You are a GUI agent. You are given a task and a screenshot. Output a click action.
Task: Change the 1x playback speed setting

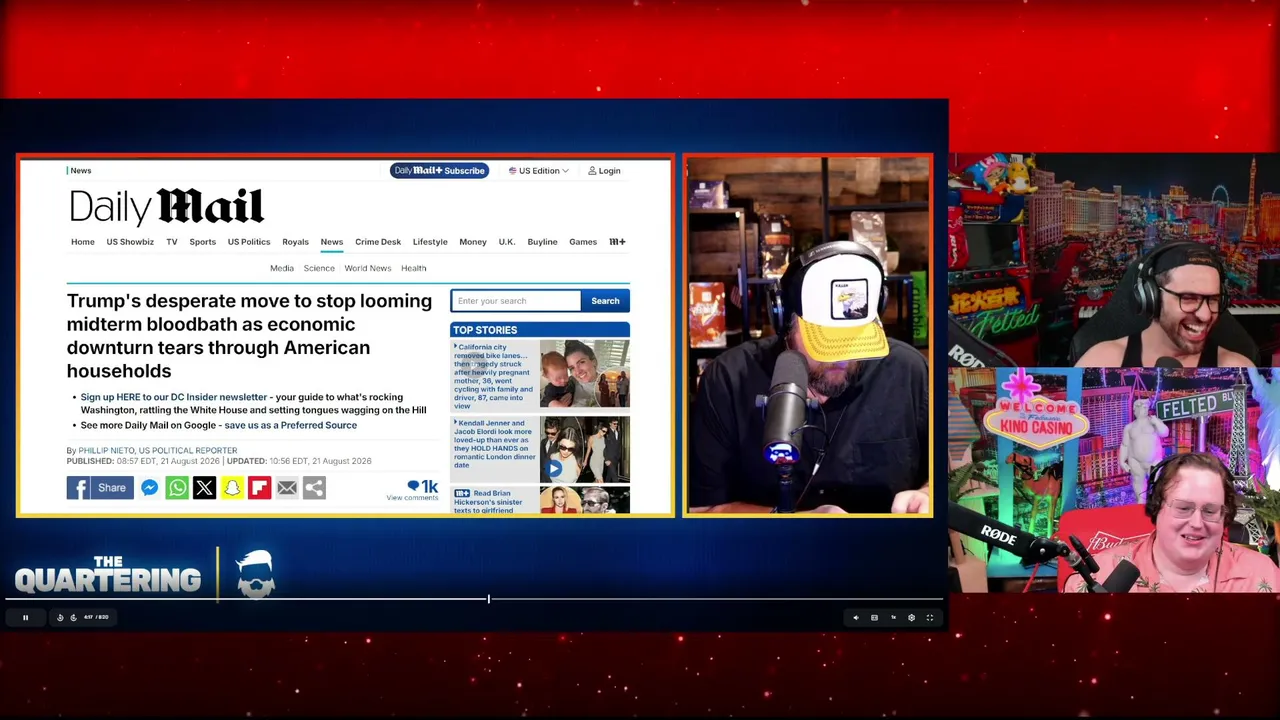tap(893, 618)
